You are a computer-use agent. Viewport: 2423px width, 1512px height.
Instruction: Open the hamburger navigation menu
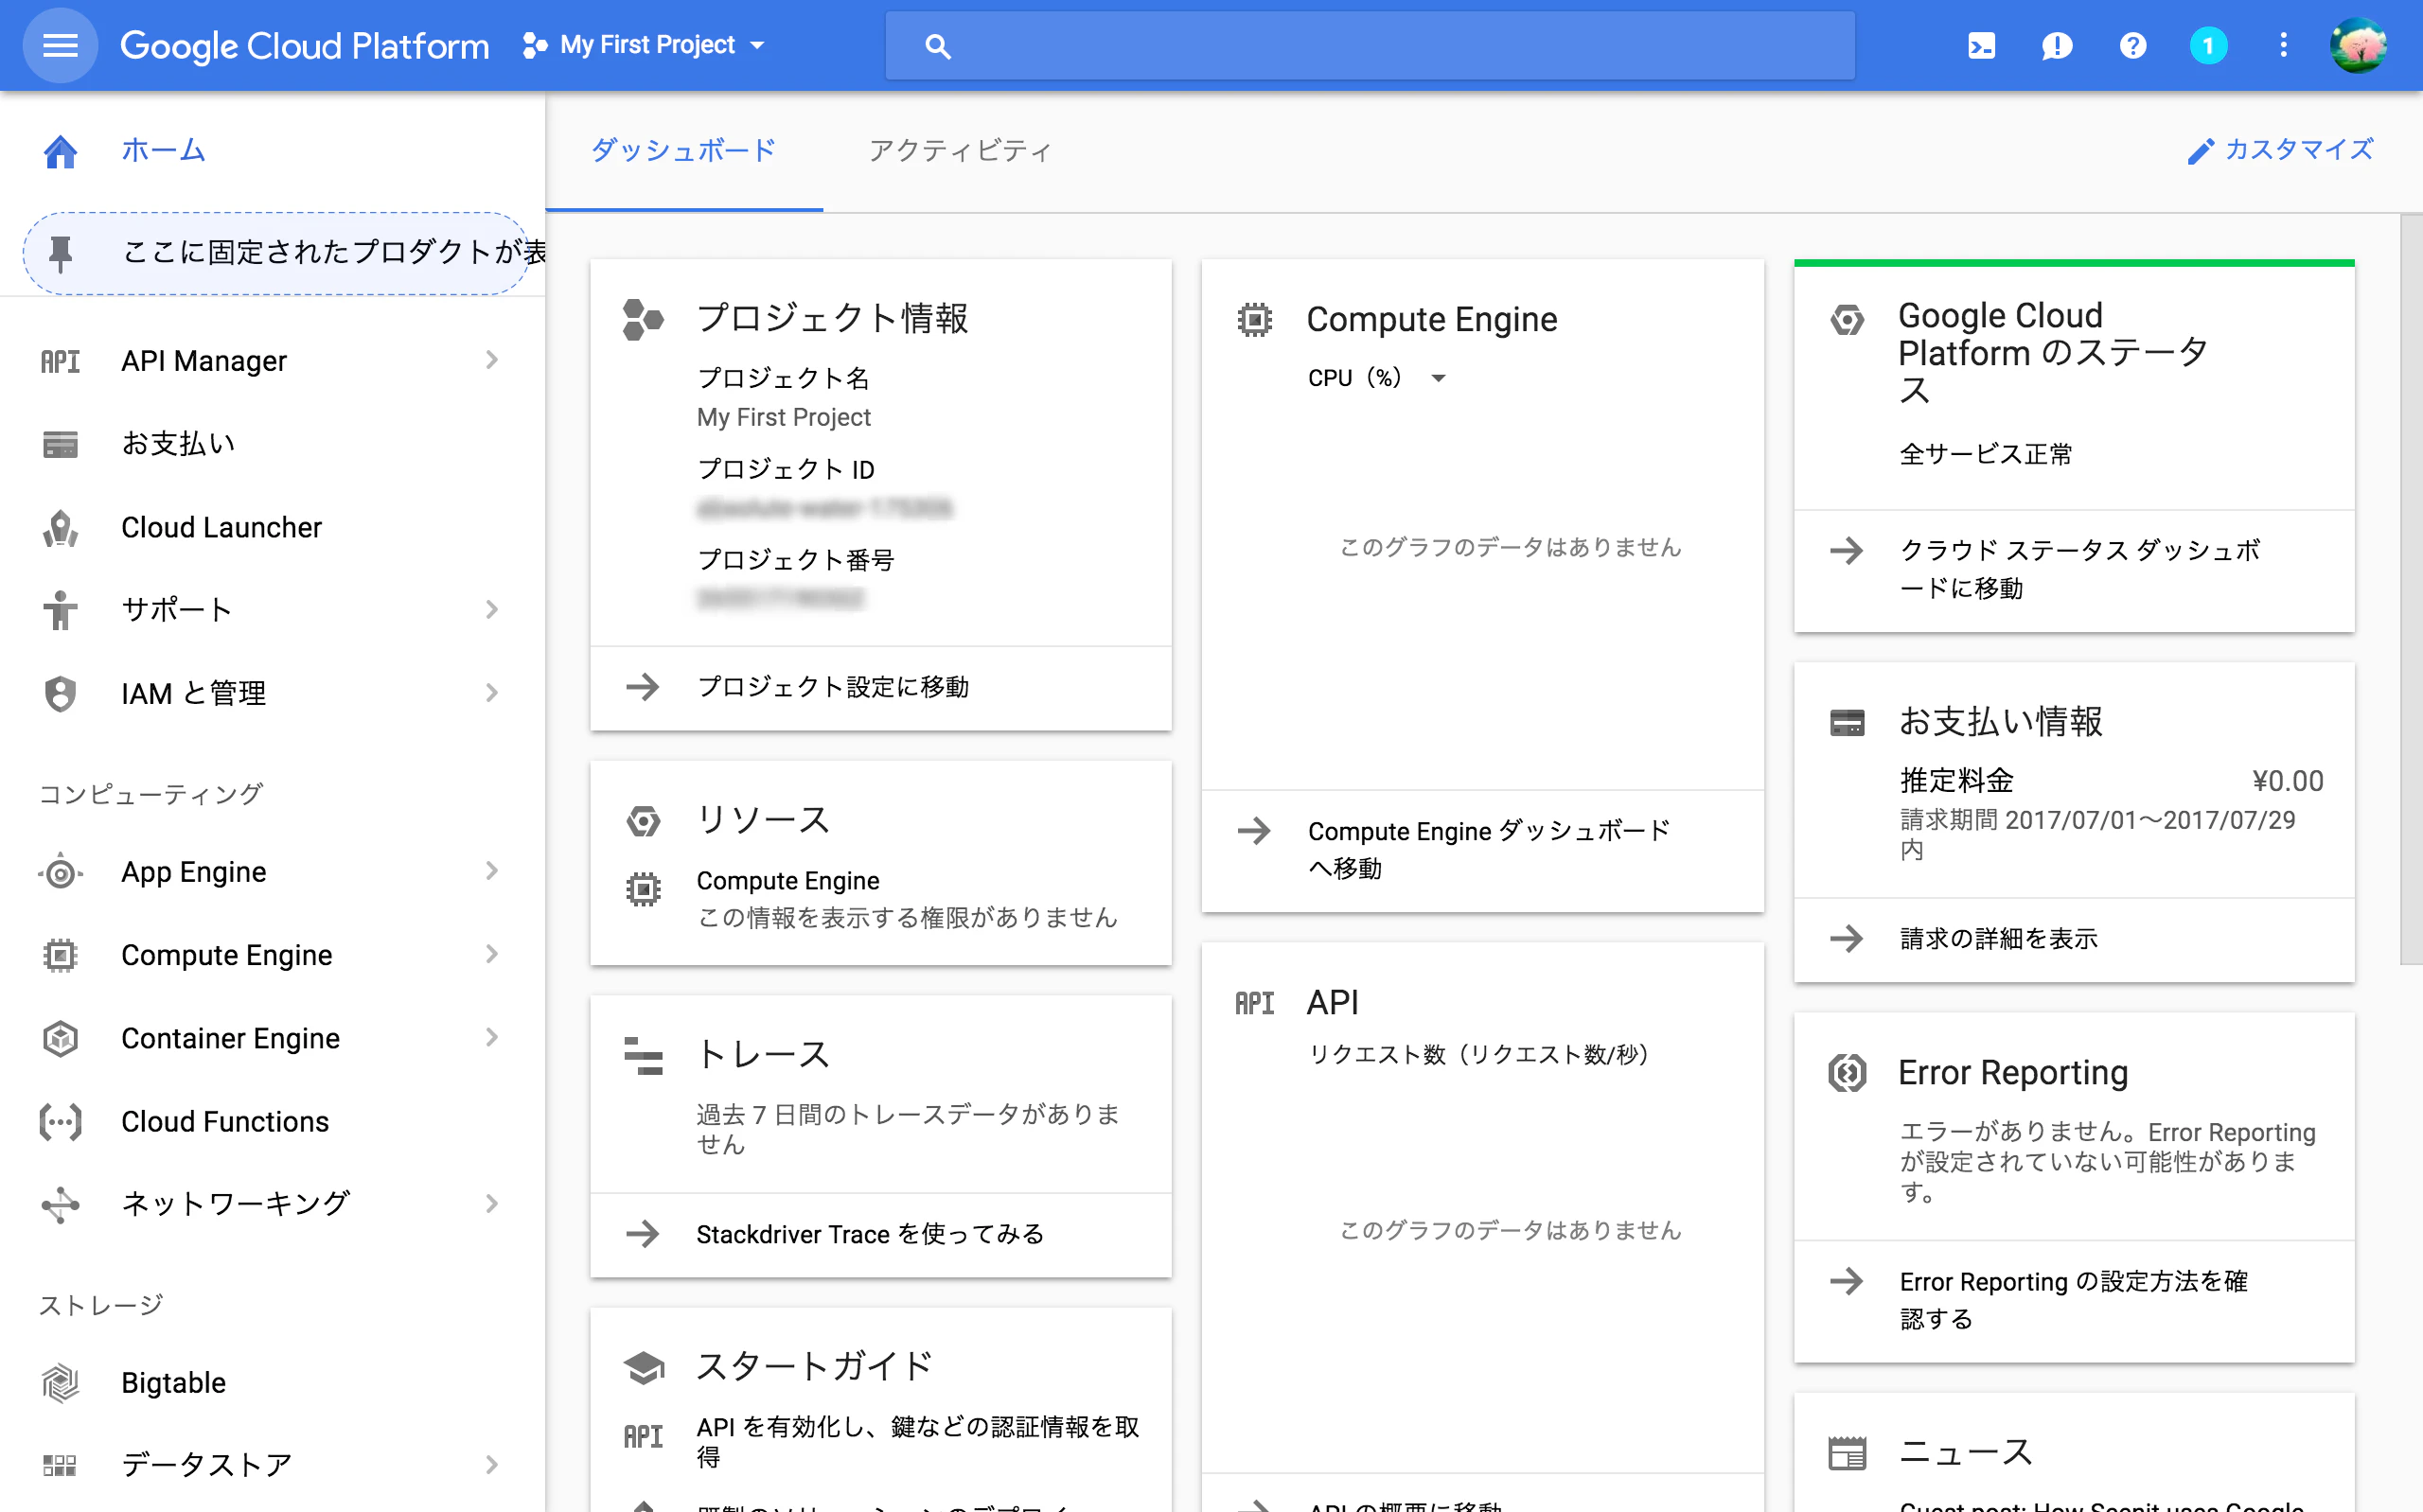pyautogui.click(x=60, y=45)
